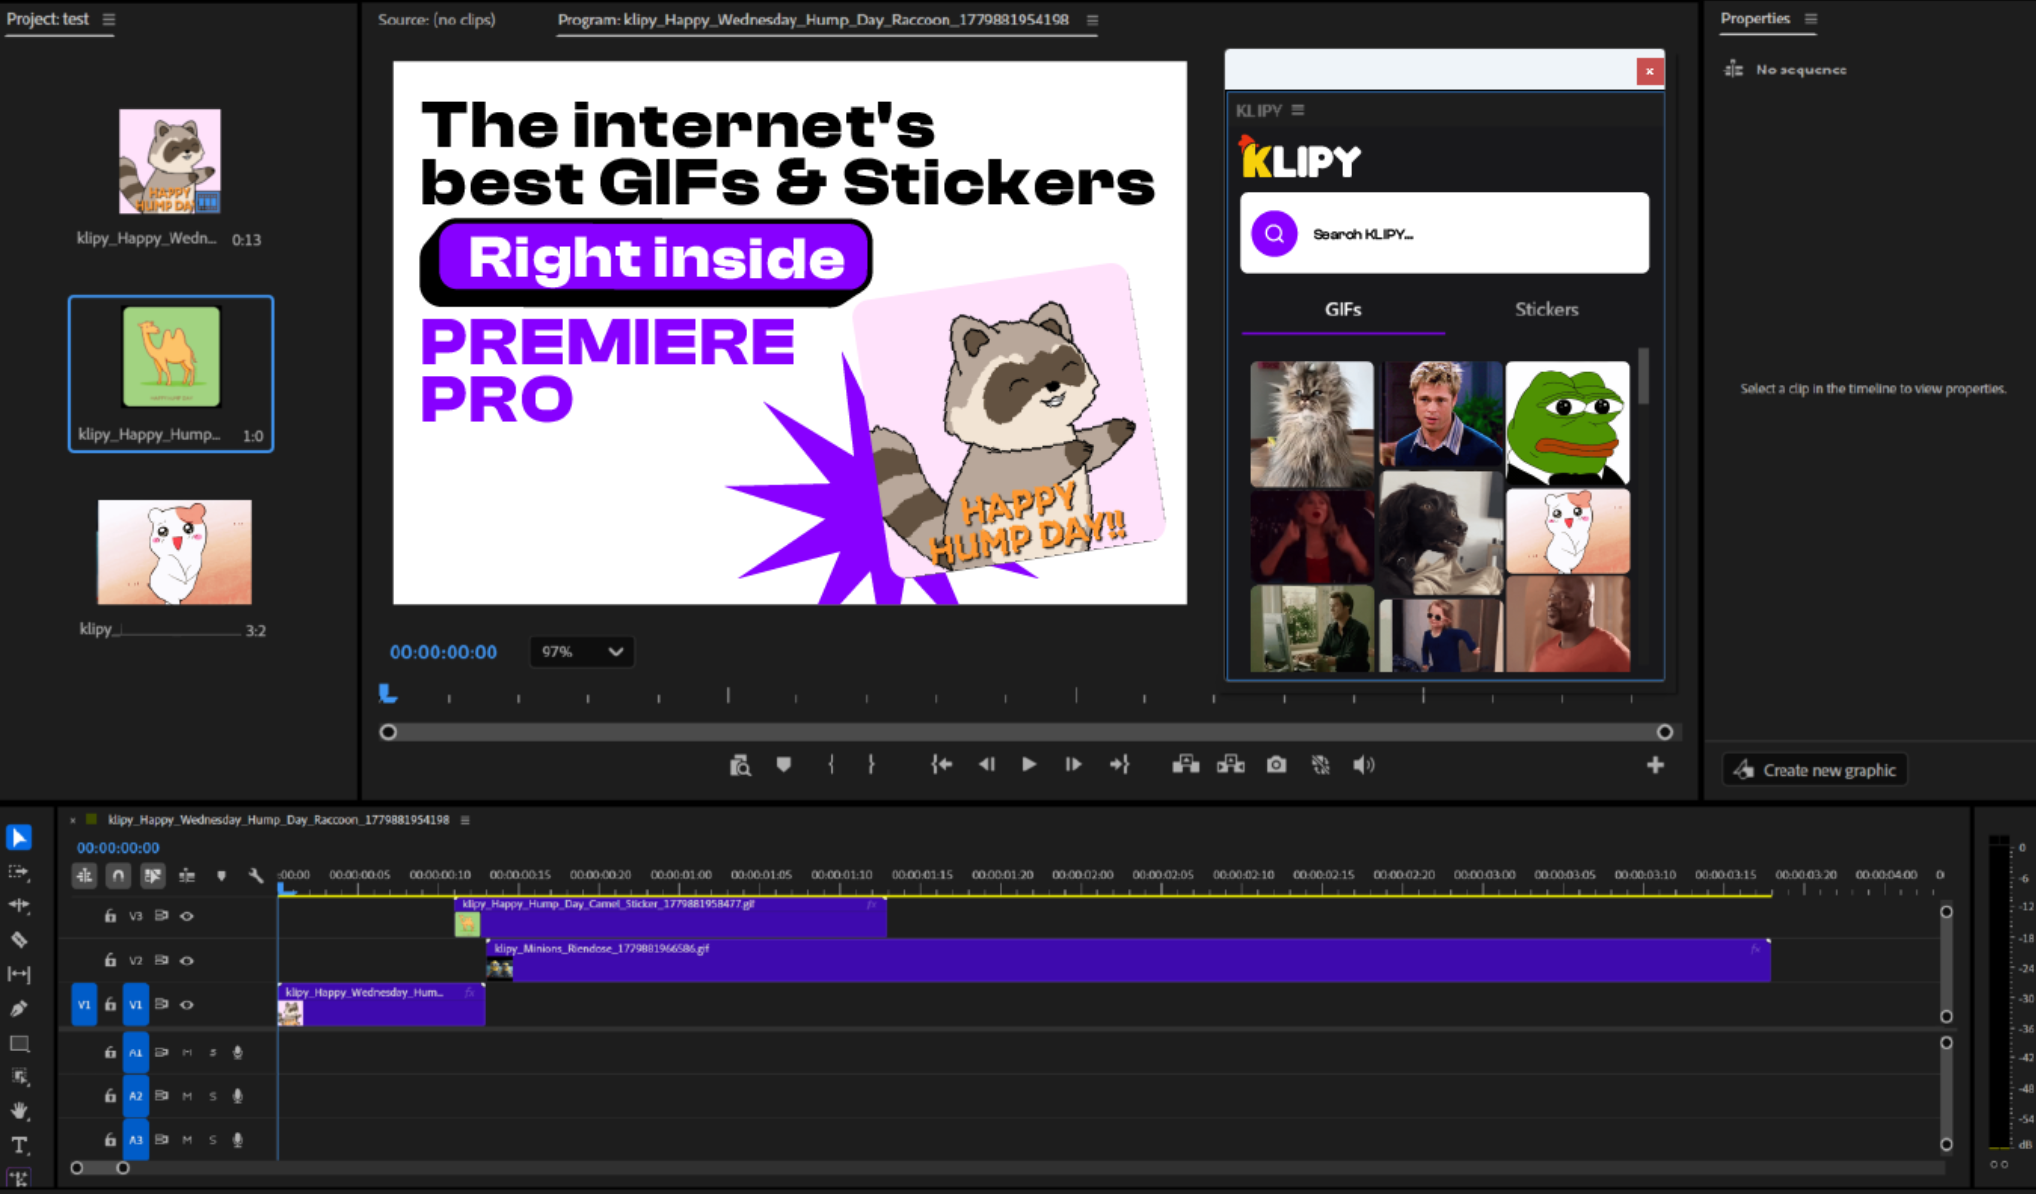Toggle snap in timeline (magnet icon)
Viewport: 2036px width, 1194px height.
click(119, 876)
